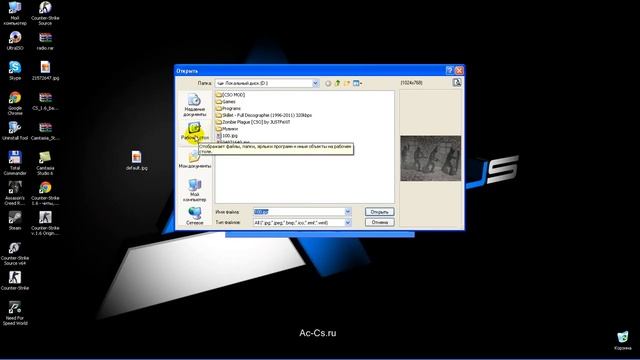Click the Back navigation button in dialog
Screen dimensions: 640x360
pyautogui.click(x=328, y=83)
